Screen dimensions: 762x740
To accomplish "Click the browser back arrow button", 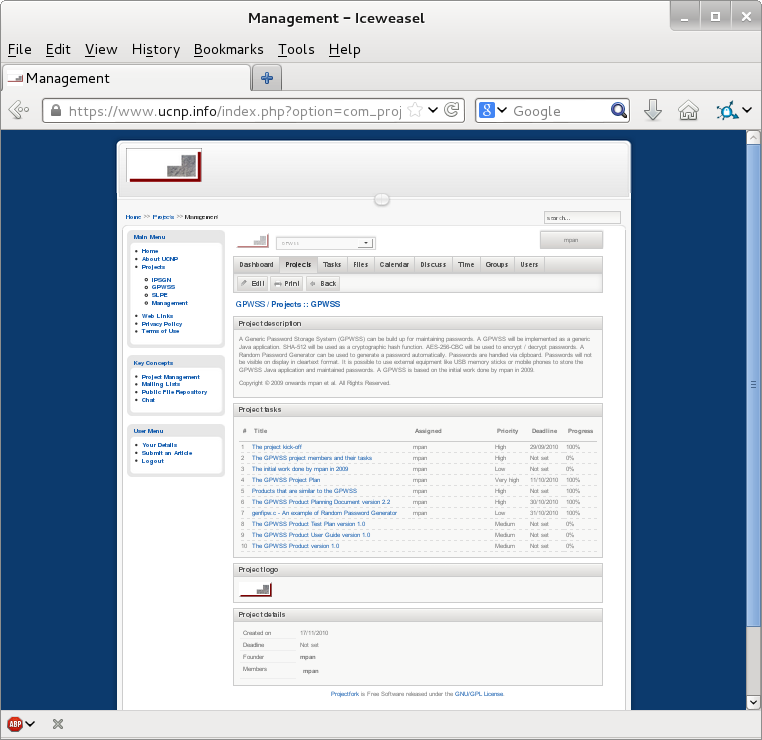I will click(x=19, y=111).
